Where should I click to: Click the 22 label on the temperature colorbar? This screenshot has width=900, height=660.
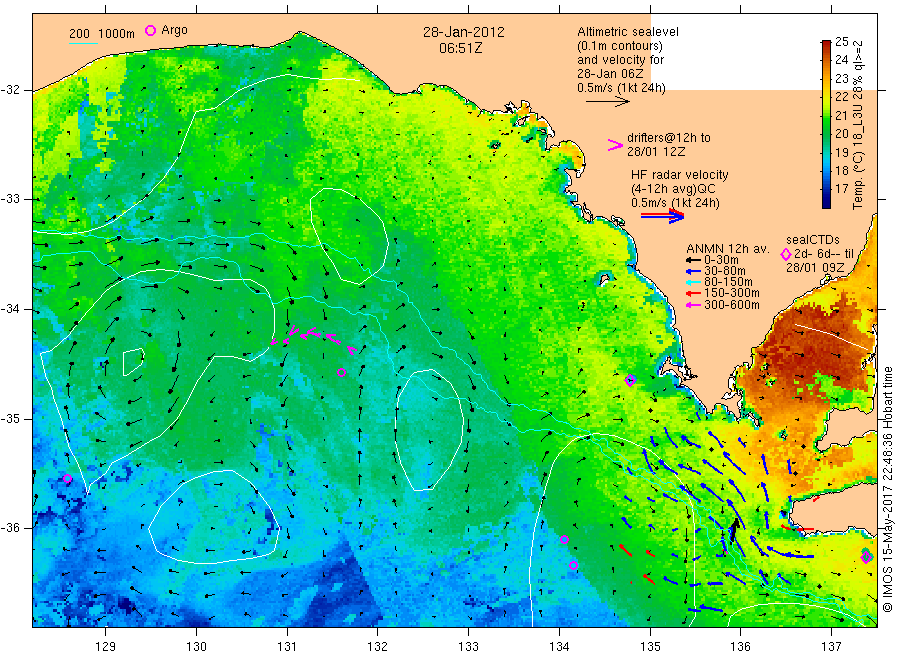(841, 96)
